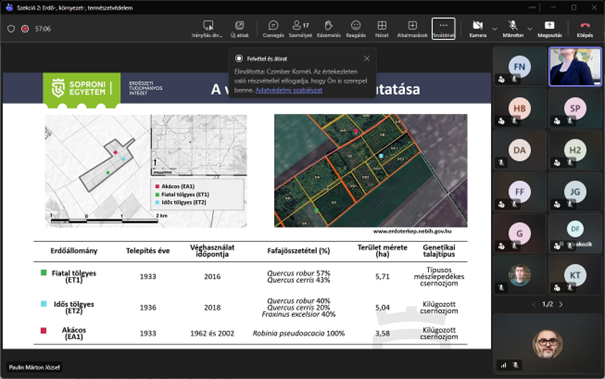The height and width of the screenshot is (379, 605).
Task: Select the DA participant tile
Action: tap(519, 150)
